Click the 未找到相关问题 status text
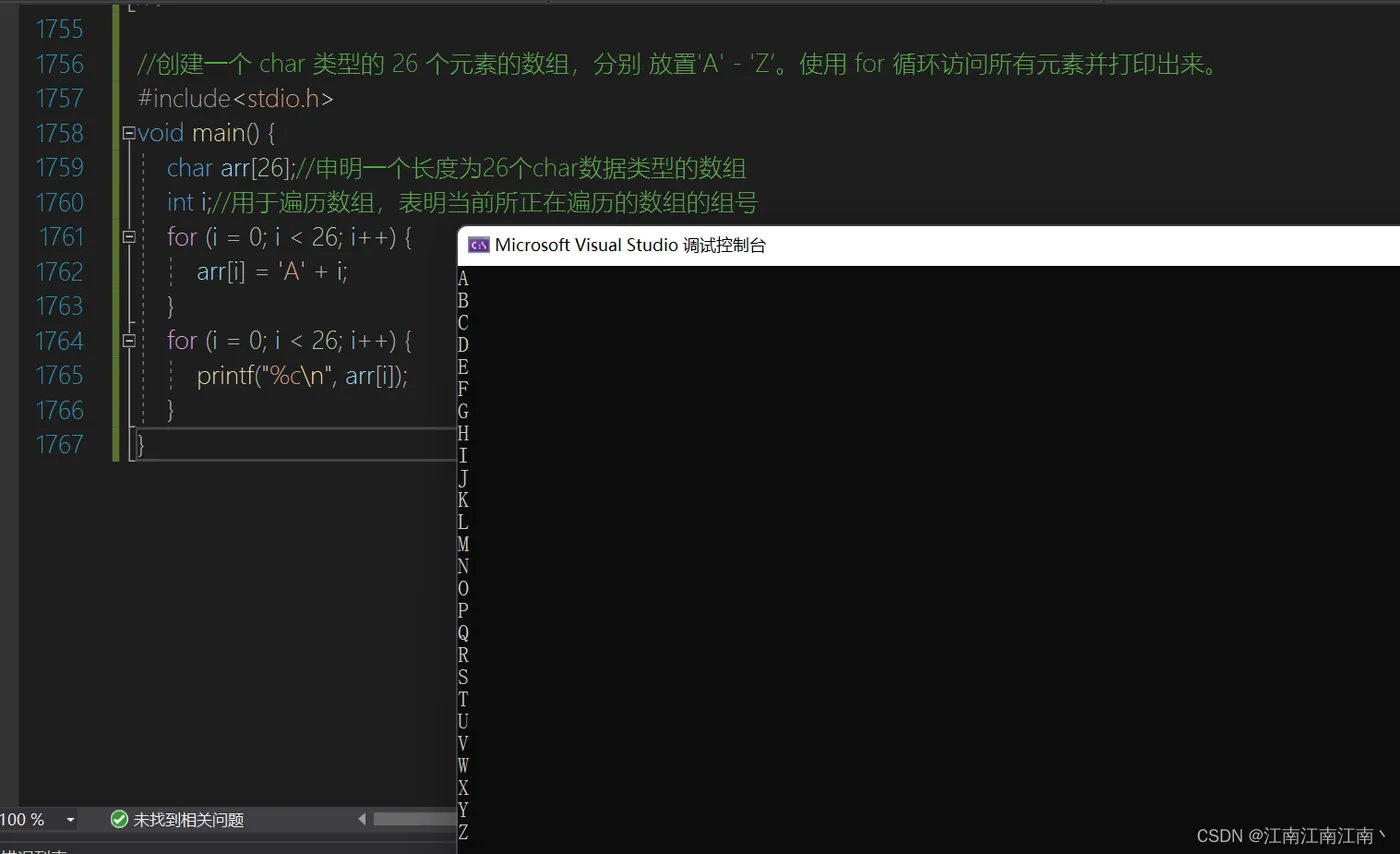The image size is (1400, 854). 189,820
